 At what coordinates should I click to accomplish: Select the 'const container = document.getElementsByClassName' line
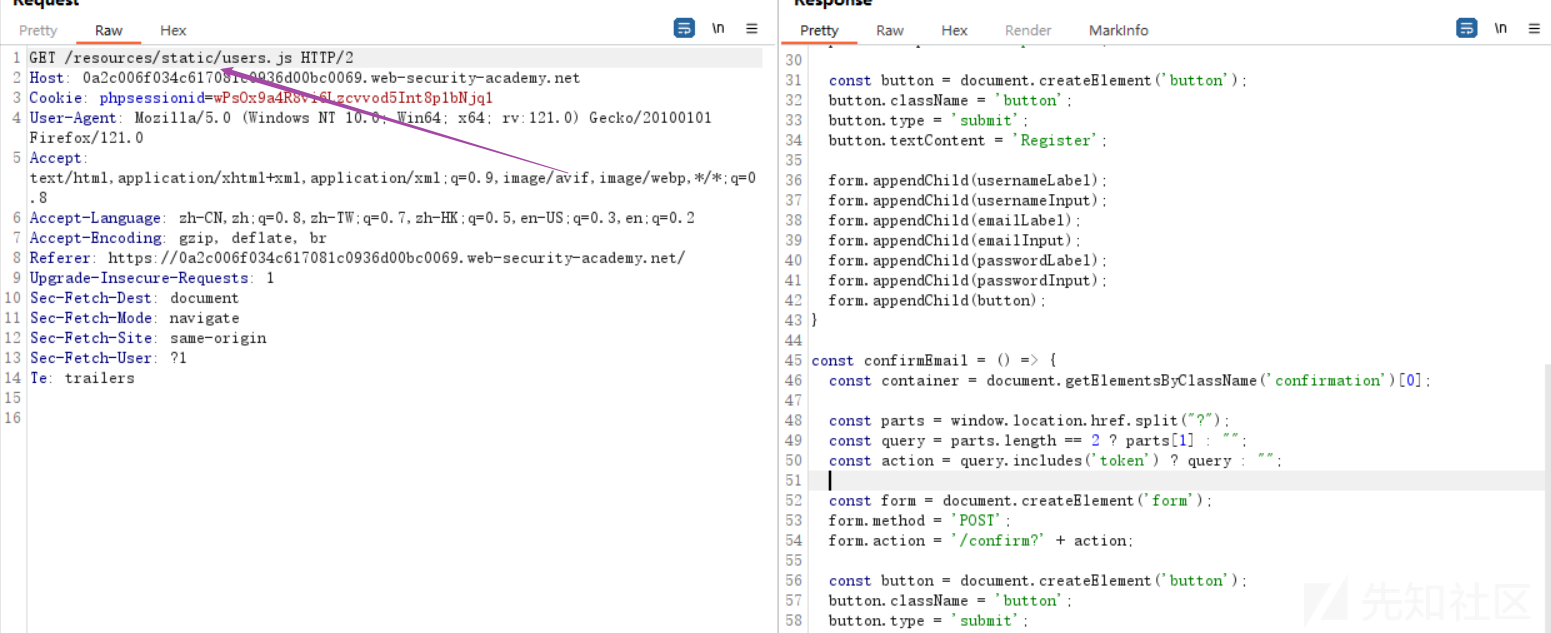[1130, 380]
